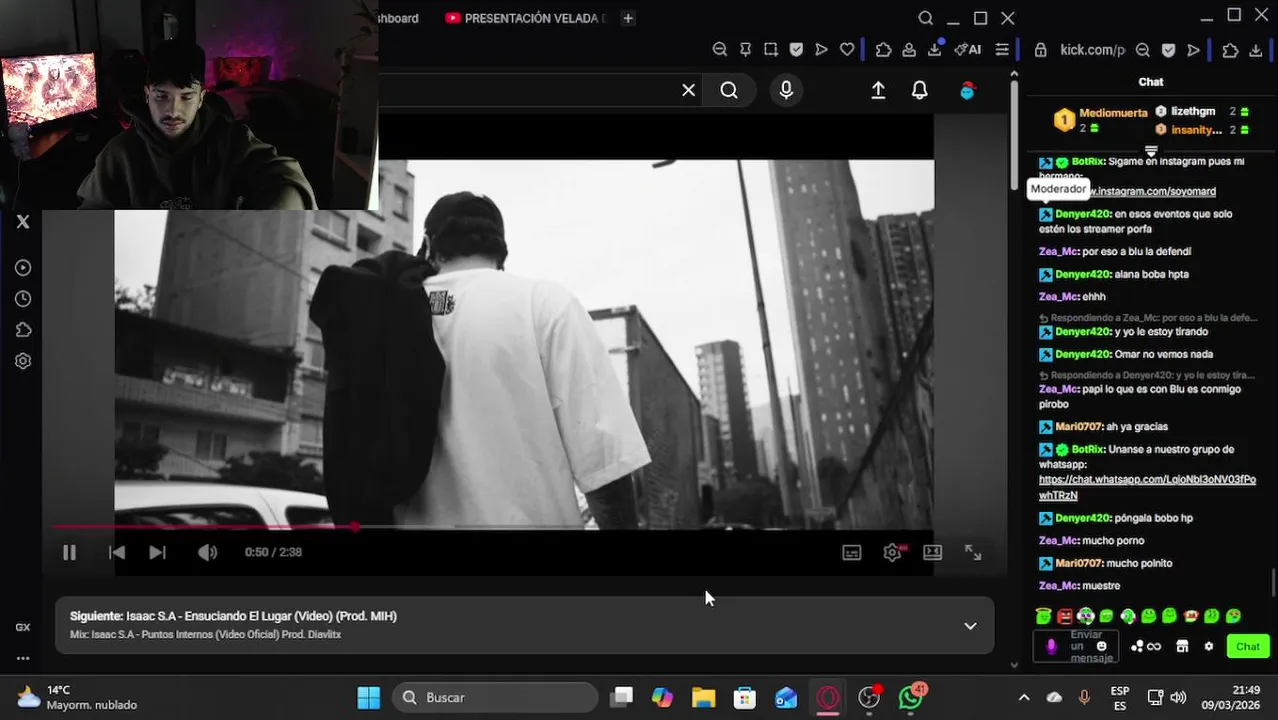Open X (Twitter) in Opera sidebar

pyautogui.click(x=23, y=222)
